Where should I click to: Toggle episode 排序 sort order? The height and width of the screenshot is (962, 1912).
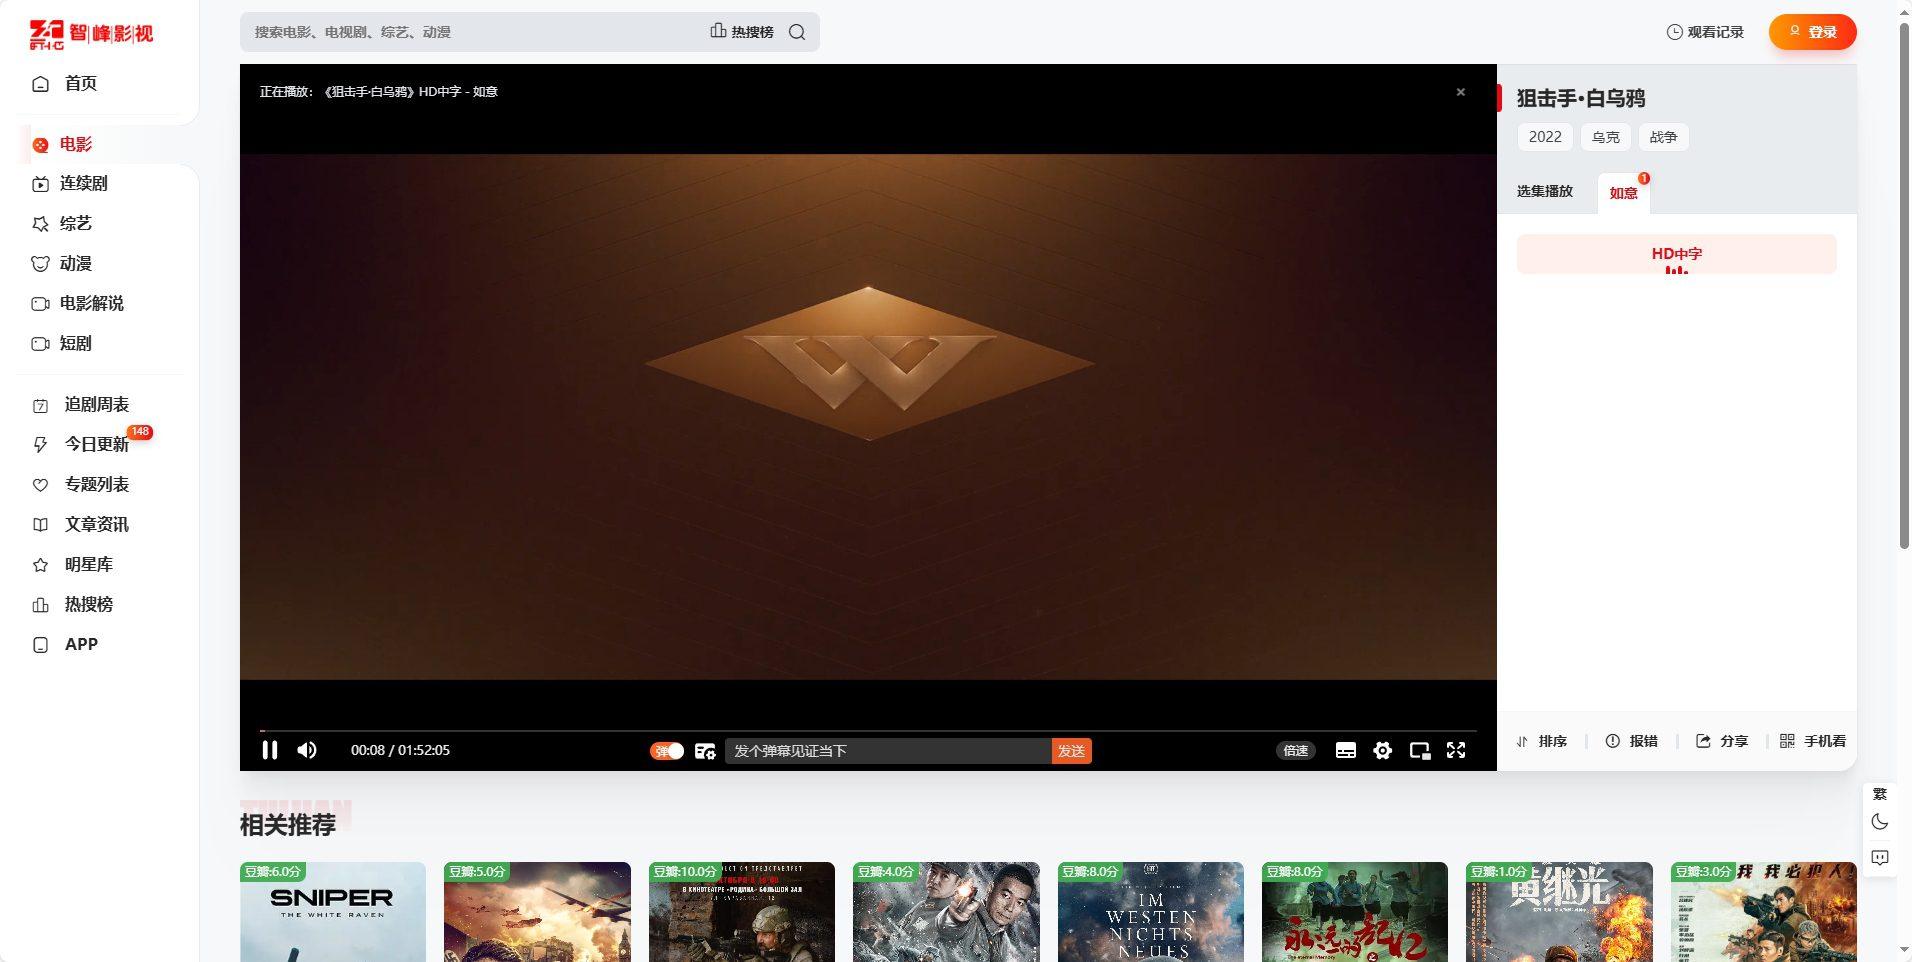[x=1542, y=741]
